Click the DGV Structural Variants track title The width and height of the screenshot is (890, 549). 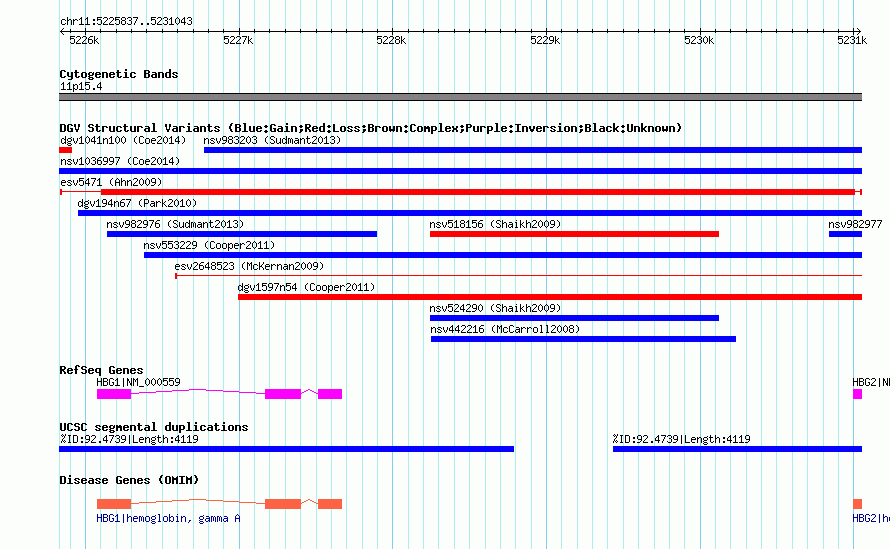pos(371,128)
